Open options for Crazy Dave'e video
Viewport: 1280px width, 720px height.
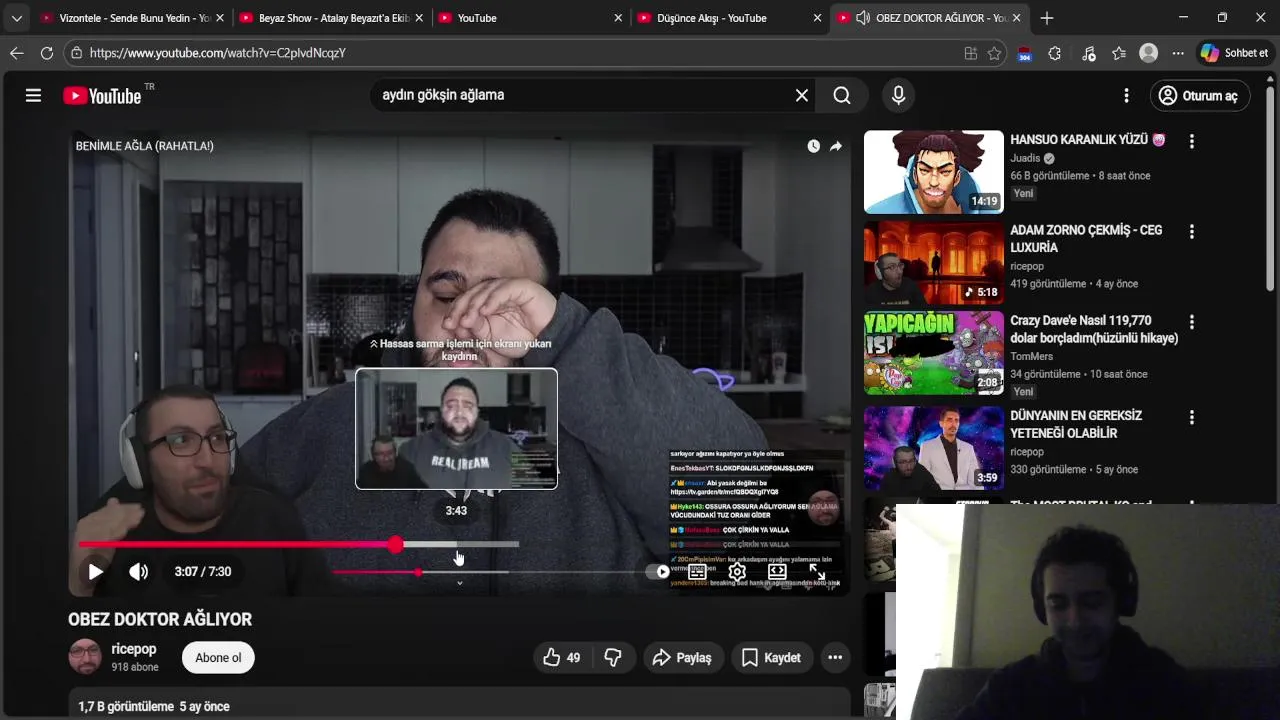click(x=1191, y=322)
